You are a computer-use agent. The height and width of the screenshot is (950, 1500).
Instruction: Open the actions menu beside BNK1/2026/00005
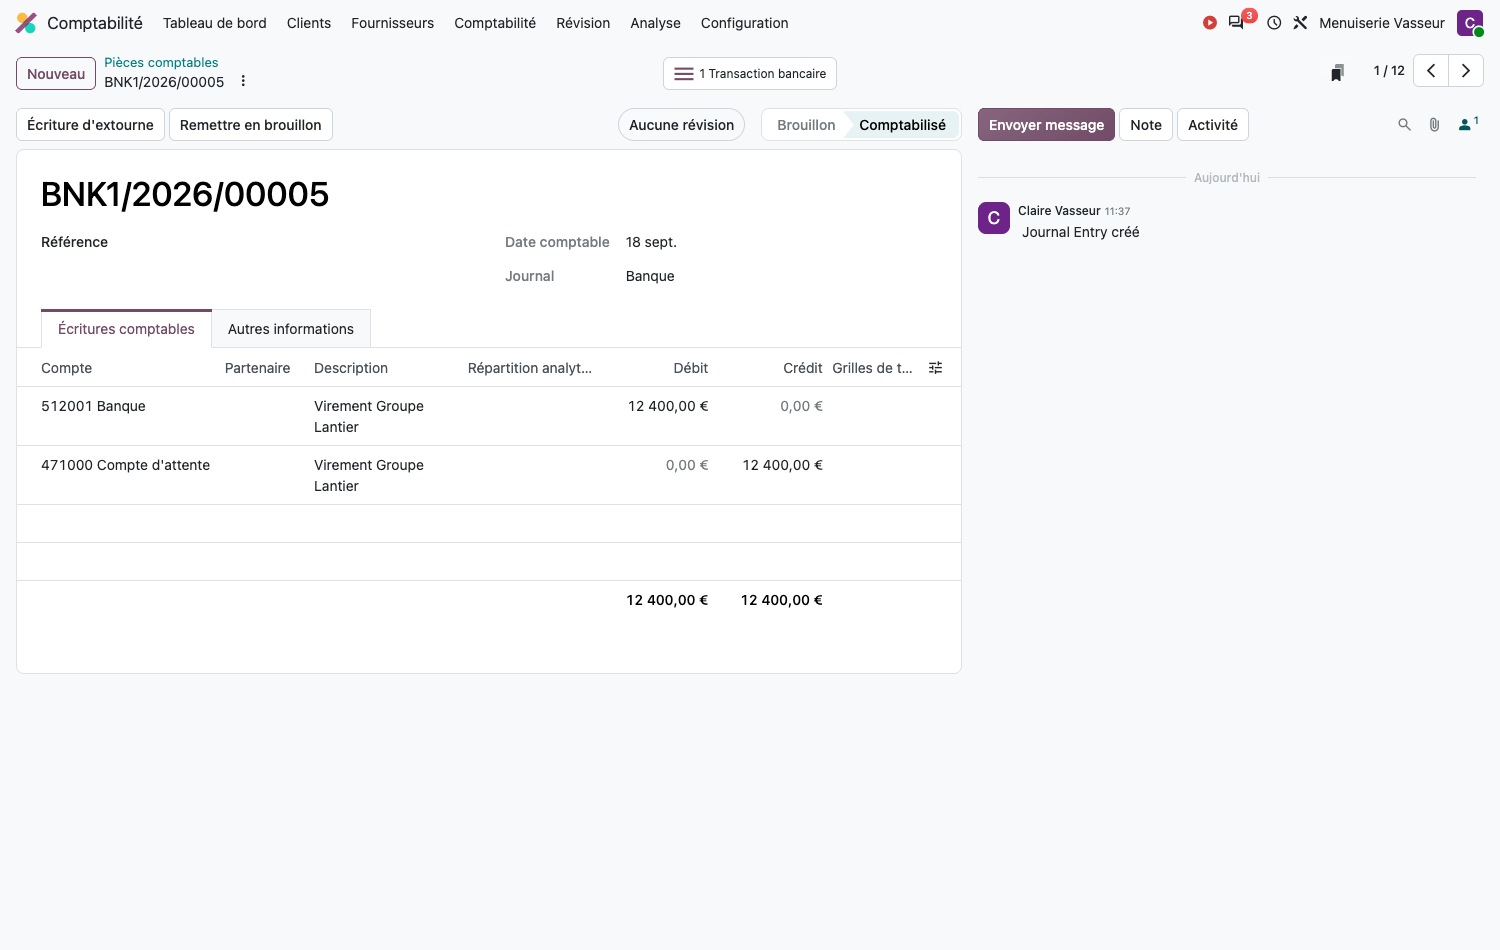point(243,81)
